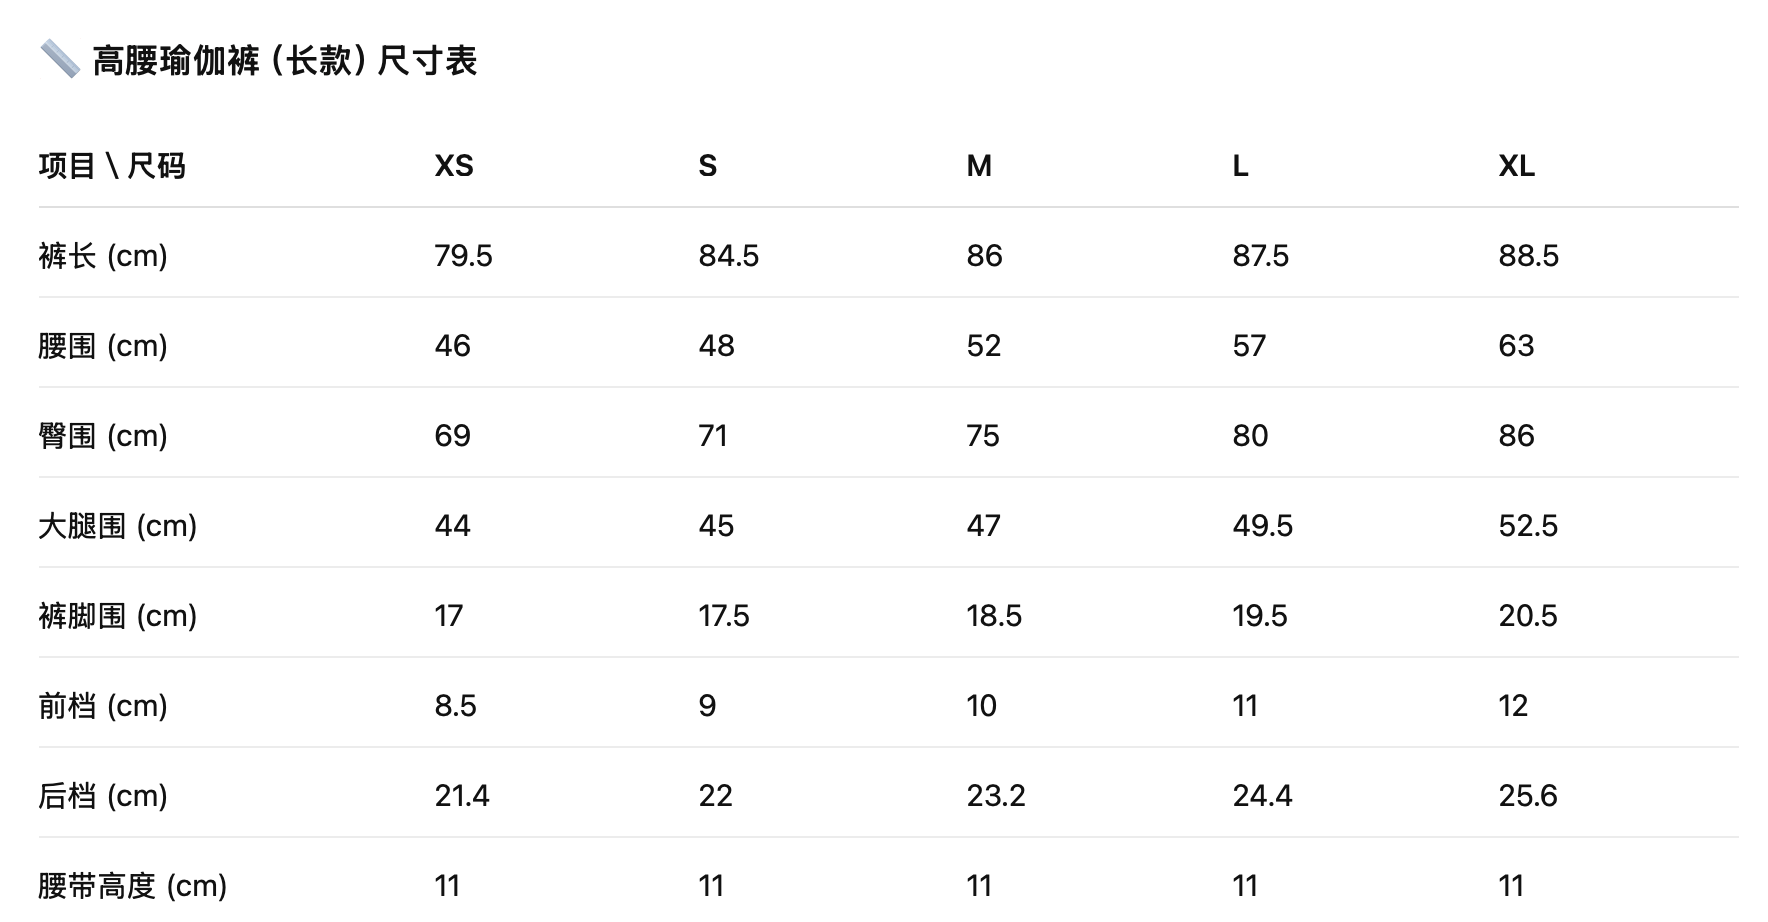1768x922 pixels.
Task: Select the M size column header
Action: pyautogui.click(x=979, y=166)
